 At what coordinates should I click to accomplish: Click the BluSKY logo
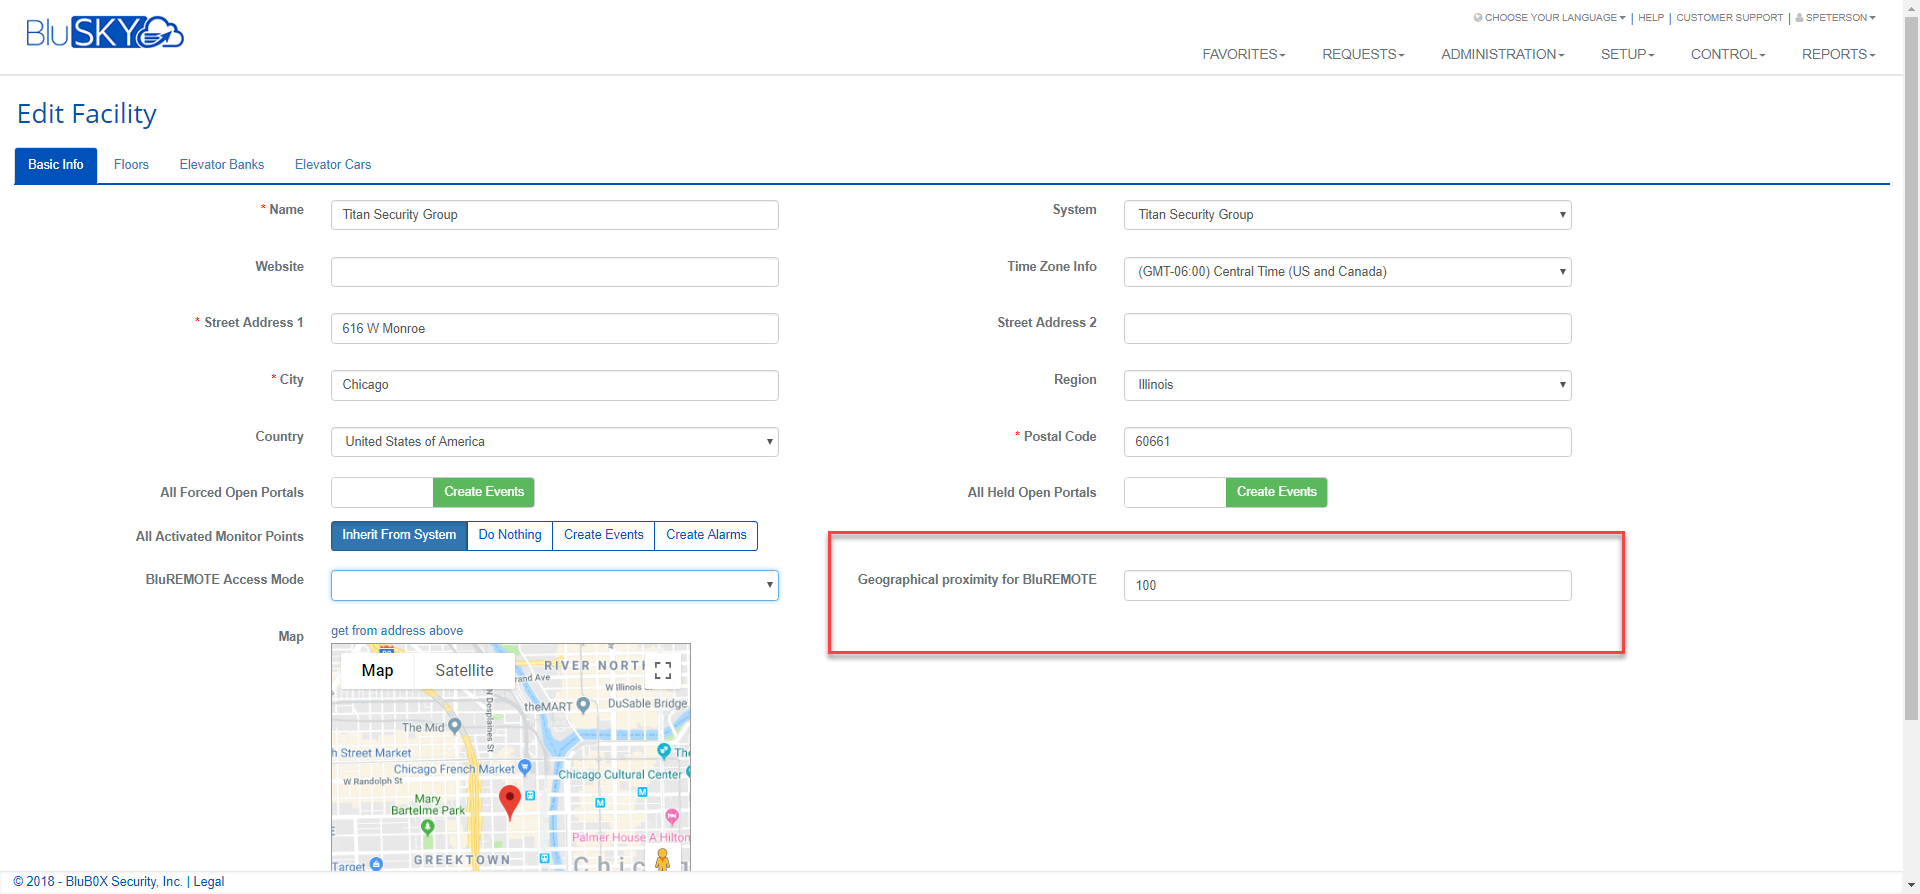tap(104, 33)
